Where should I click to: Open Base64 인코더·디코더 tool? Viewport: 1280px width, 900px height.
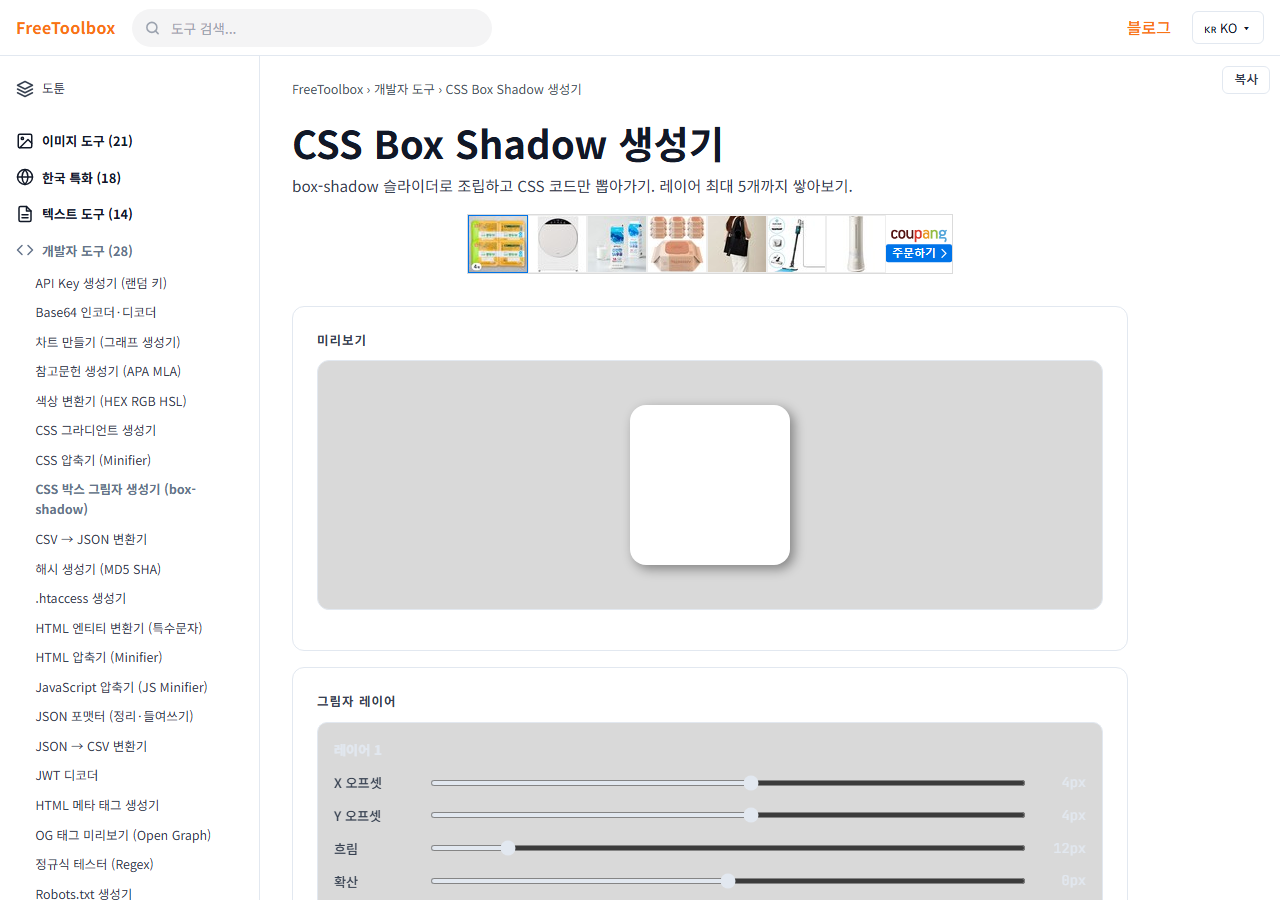pos(96,312)
